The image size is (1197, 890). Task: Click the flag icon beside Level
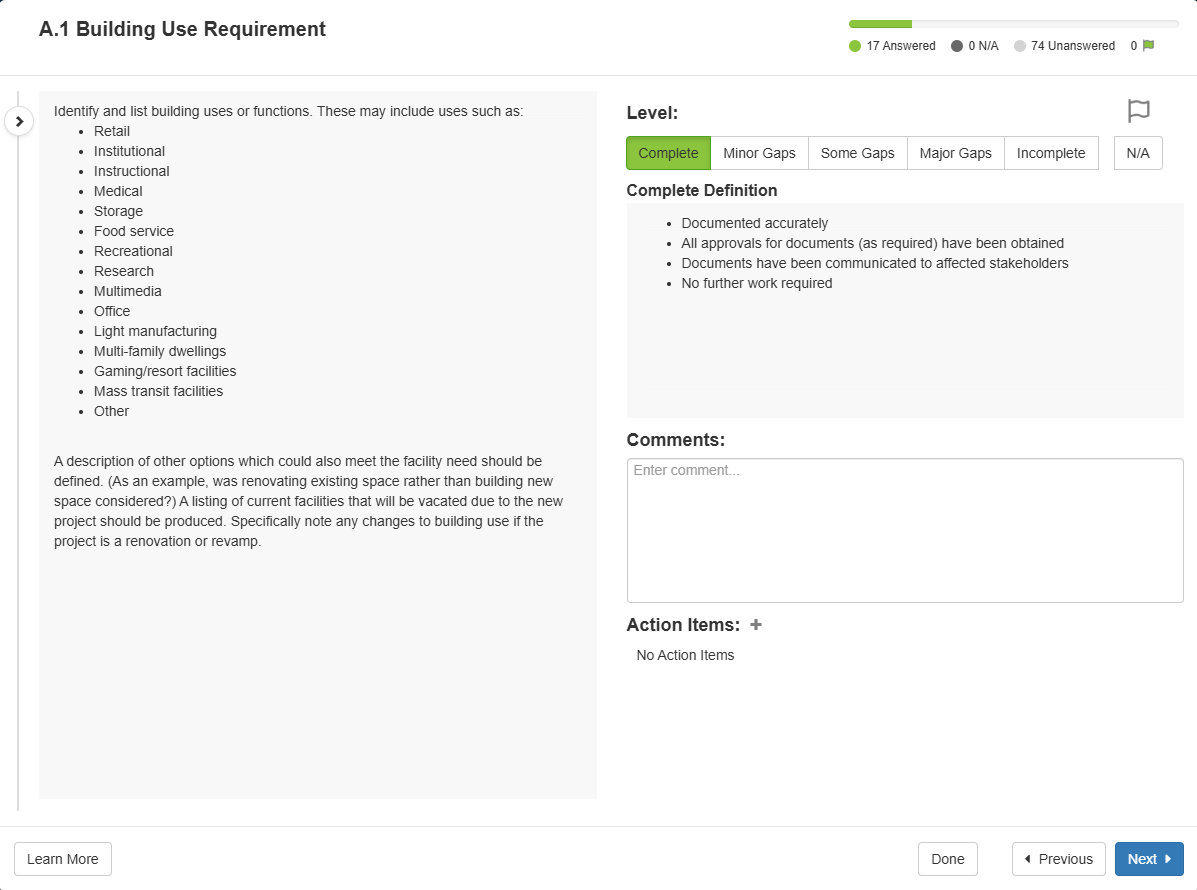[1138, 111]
